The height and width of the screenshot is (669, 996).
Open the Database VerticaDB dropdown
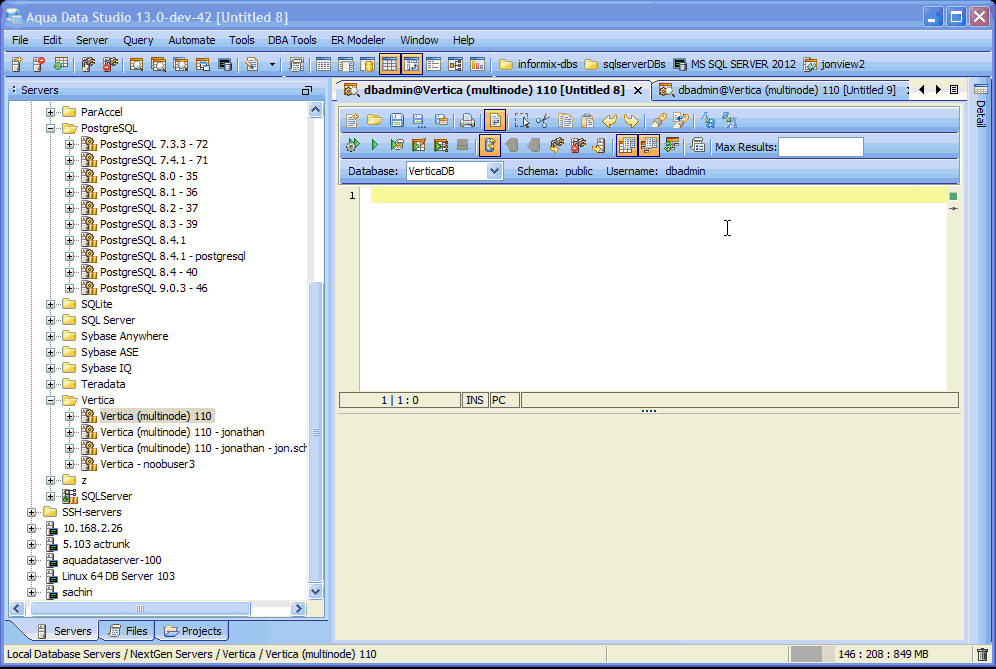point(494,171)
